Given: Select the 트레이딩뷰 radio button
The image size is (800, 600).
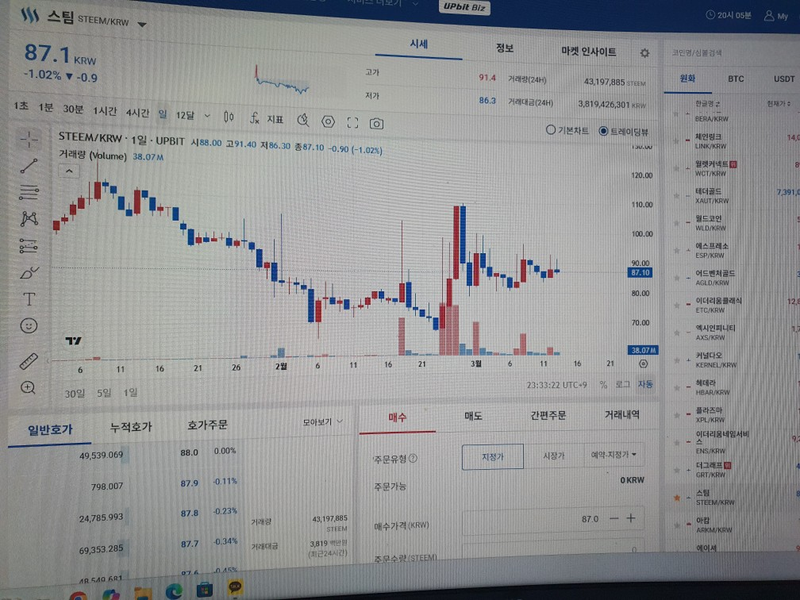Looking at the screenshot, I should (603, 130).
